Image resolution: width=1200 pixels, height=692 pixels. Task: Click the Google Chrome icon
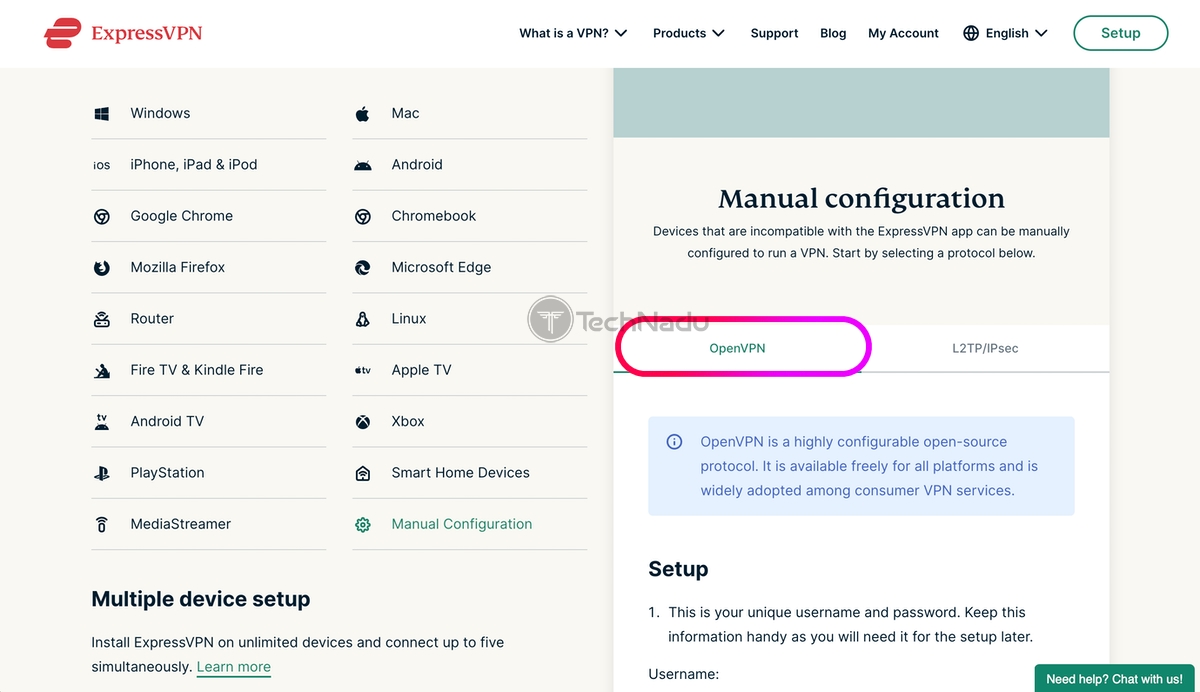tap(102, 216)
